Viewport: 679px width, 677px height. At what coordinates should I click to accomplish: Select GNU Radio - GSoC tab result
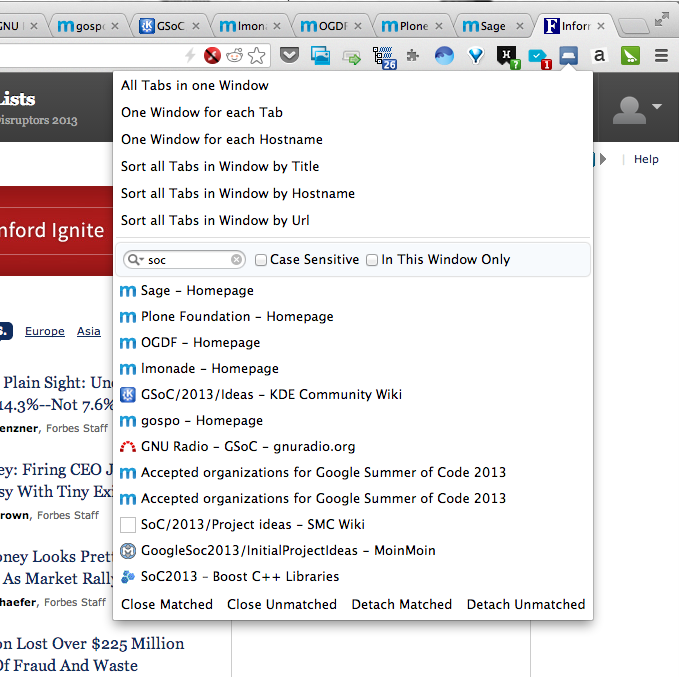coord(248,446)
